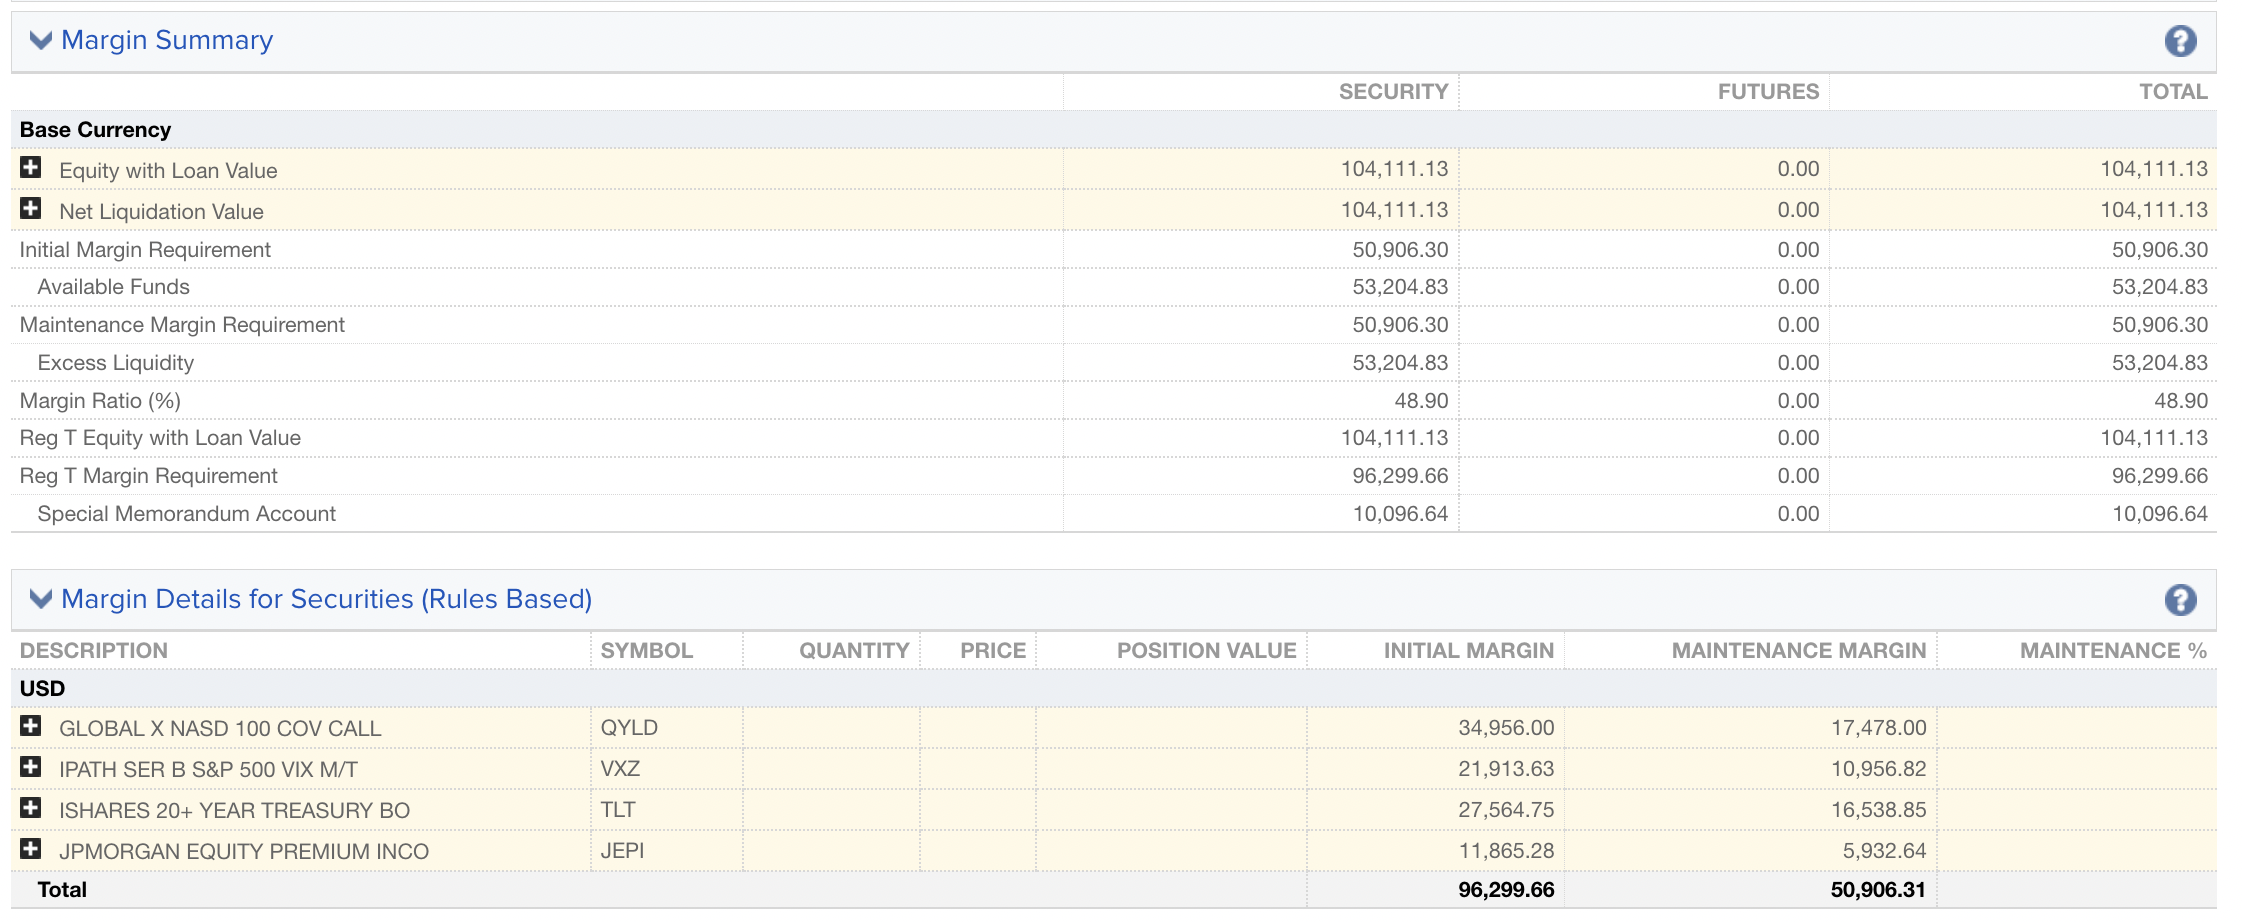Expand the VXZ position details

[x=31, y=767]
